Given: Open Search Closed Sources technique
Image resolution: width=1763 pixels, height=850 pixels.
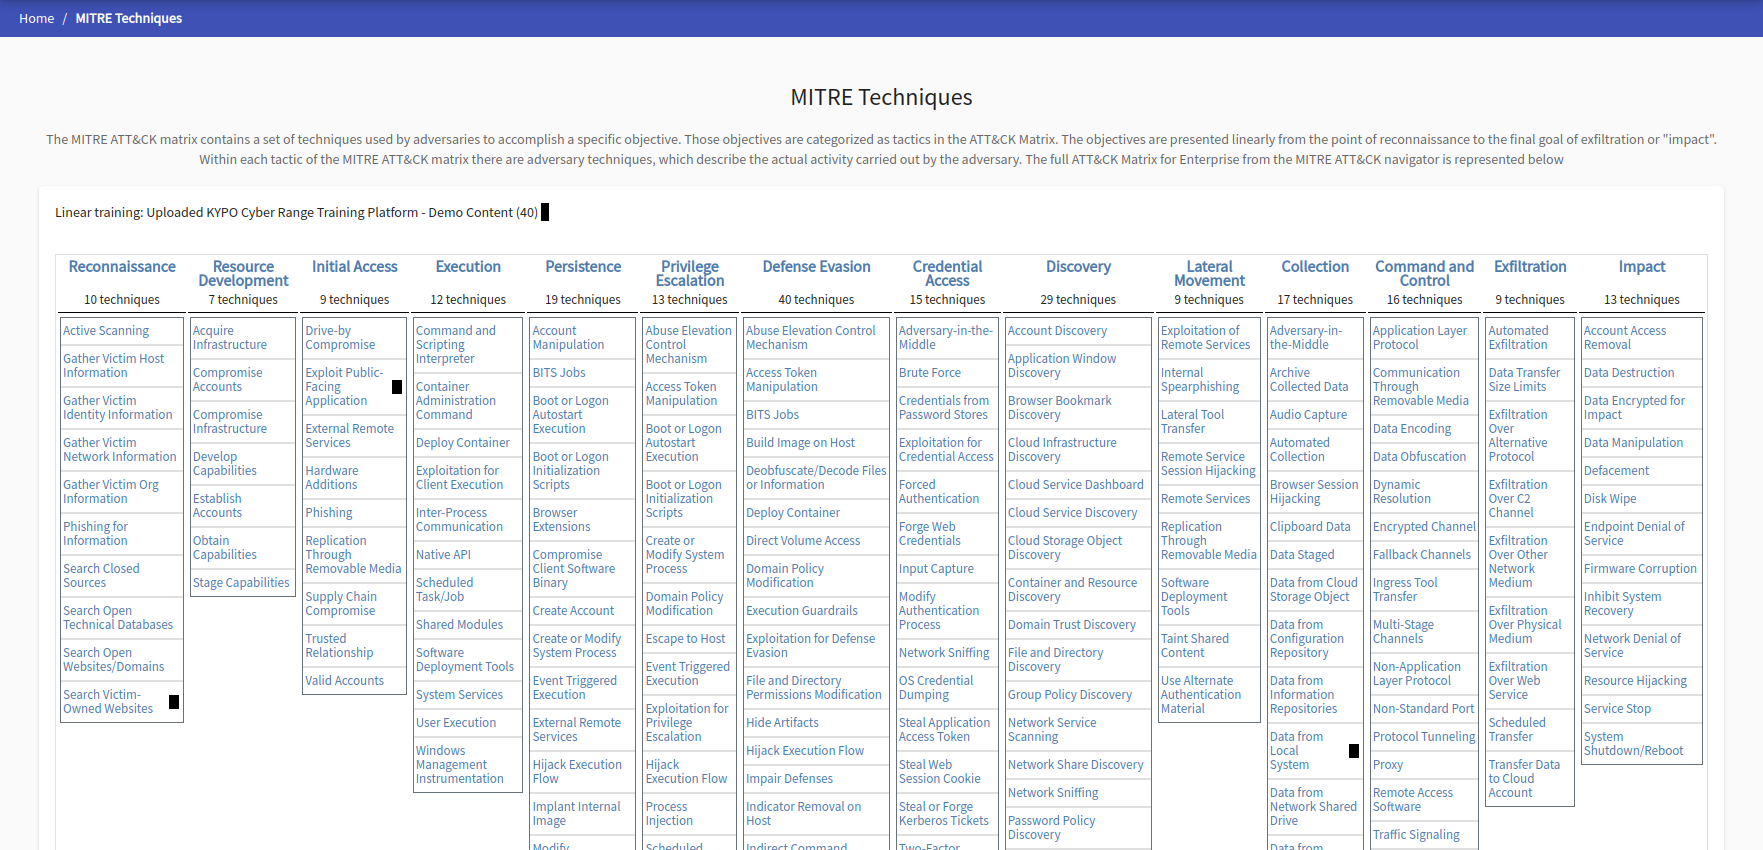Looking at the screenshot, I should click(101, 576).
